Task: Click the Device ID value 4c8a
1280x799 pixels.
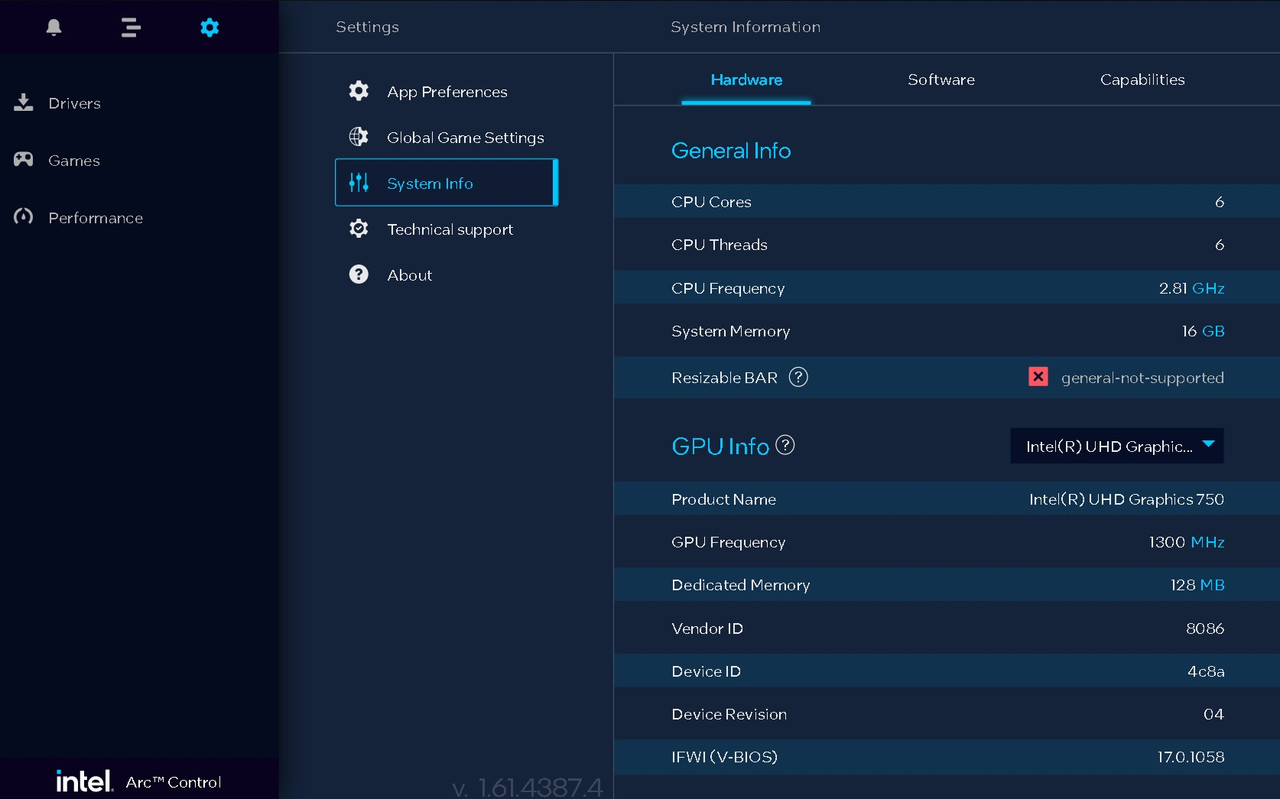Action: [1205, 671]
